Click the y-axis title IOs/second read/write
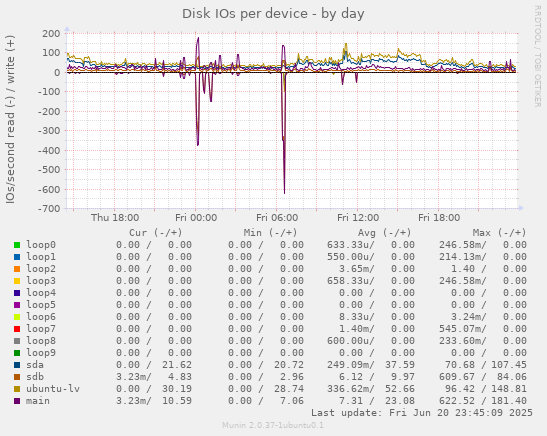547x436 pixels. pos(10,119)
